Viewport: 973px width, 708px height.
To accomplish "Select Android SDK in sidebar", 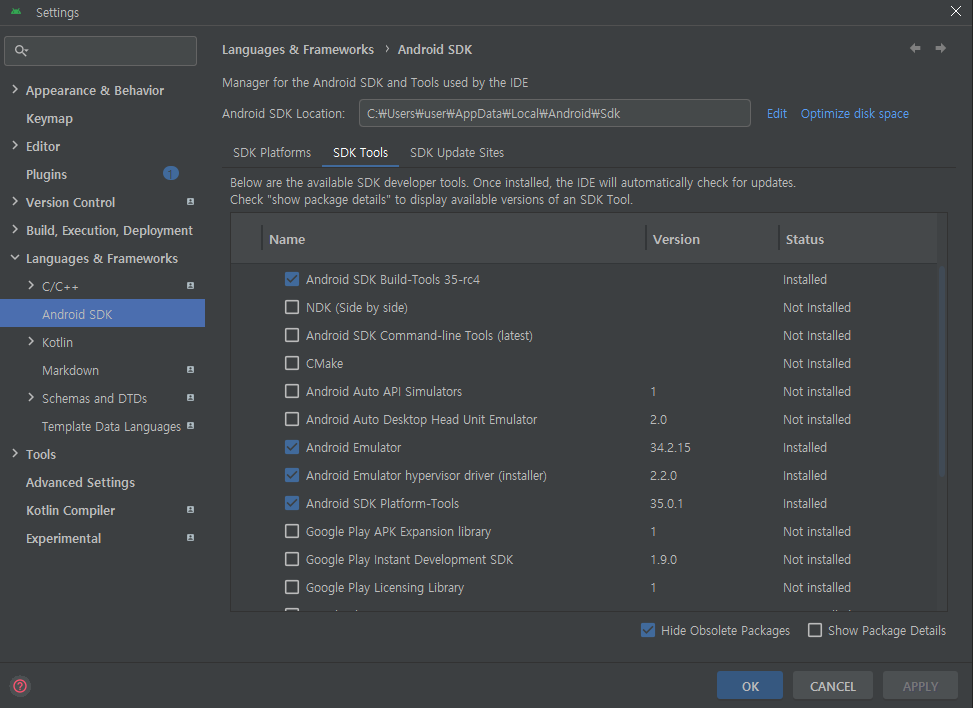I will tap(102, 313).
